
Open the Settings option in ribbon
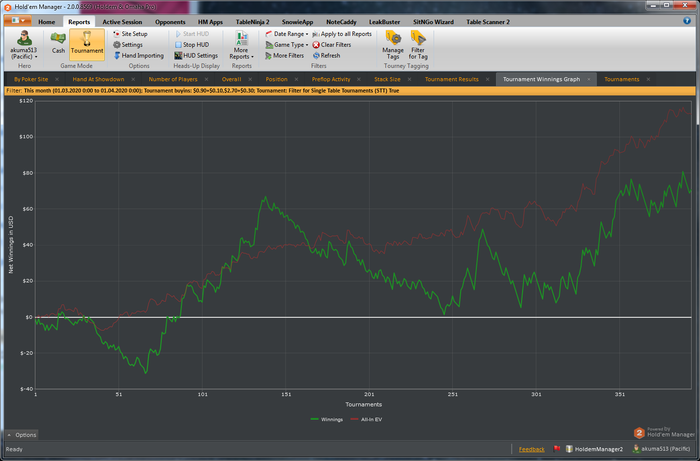(128, 45)
